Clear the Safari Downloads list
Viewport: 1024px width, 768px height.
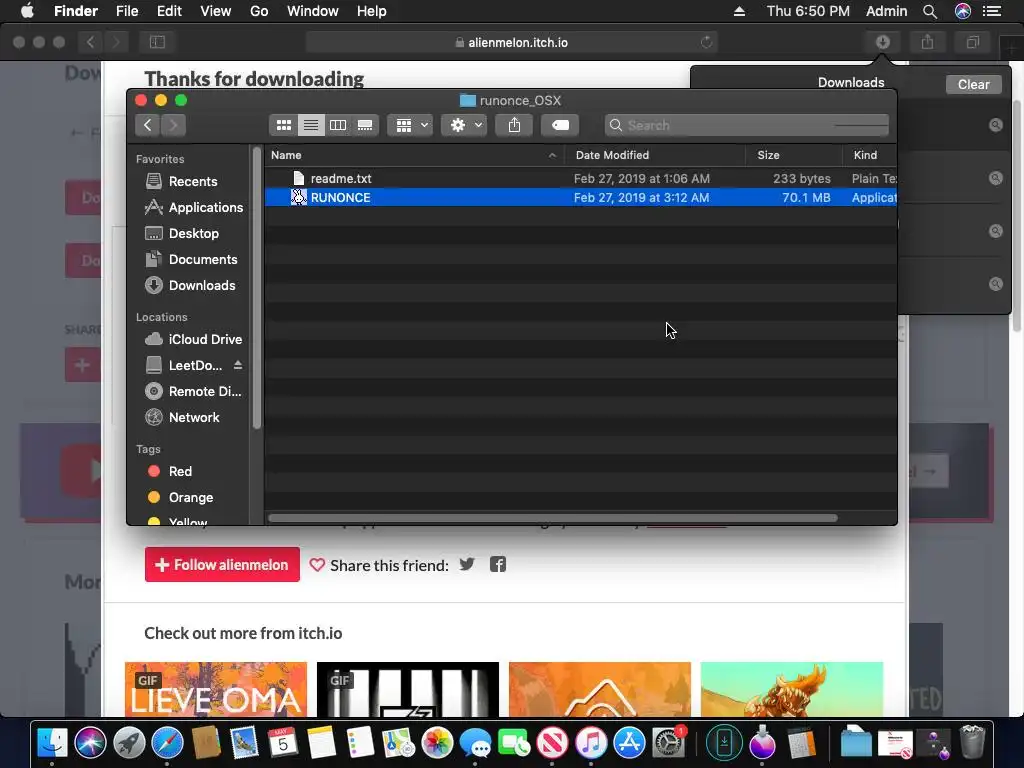coord(973,84)
